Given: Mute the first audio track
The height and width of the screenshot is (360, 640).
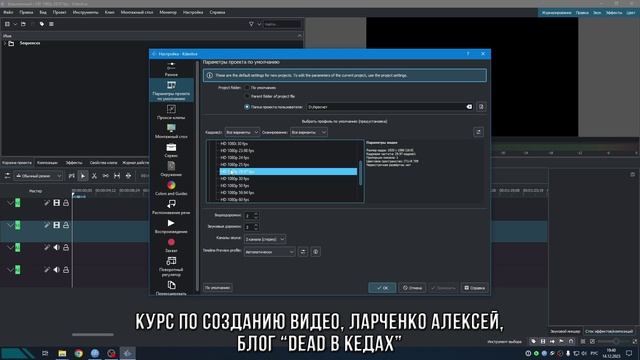Looking at the screenshot, I should (56, 247).
